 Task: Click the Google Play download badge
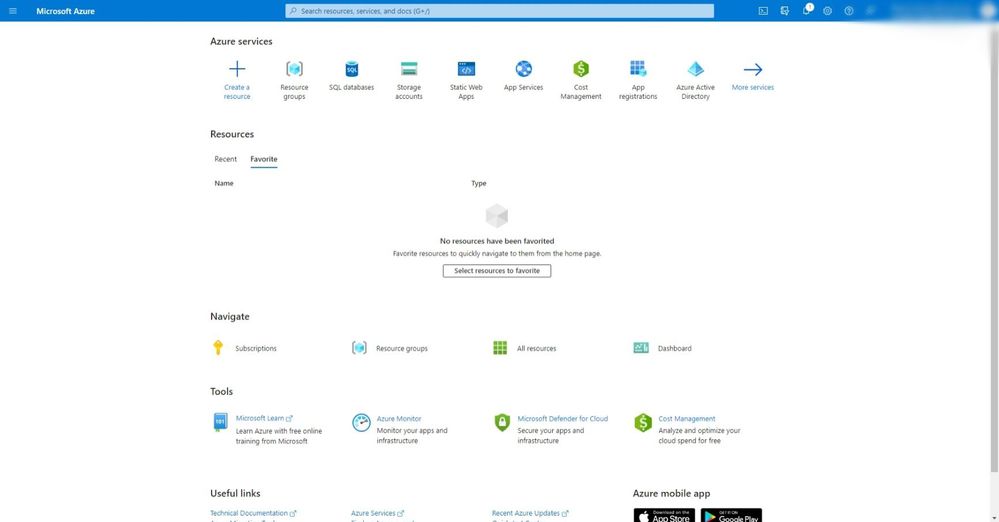[x=731, y=515]
